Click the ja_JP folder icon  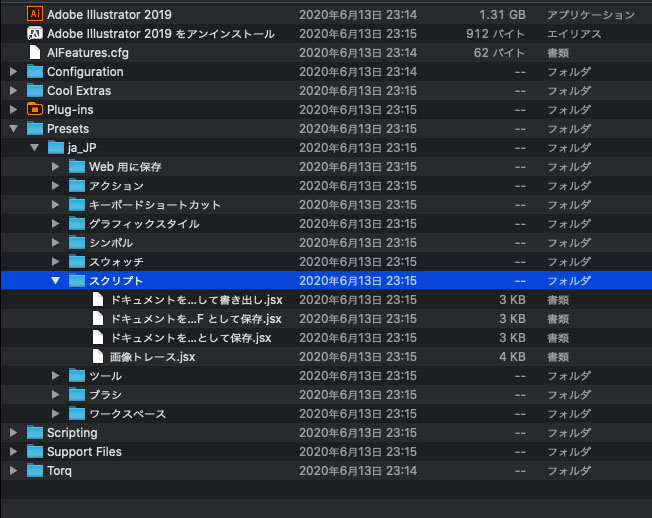(56, 148)
